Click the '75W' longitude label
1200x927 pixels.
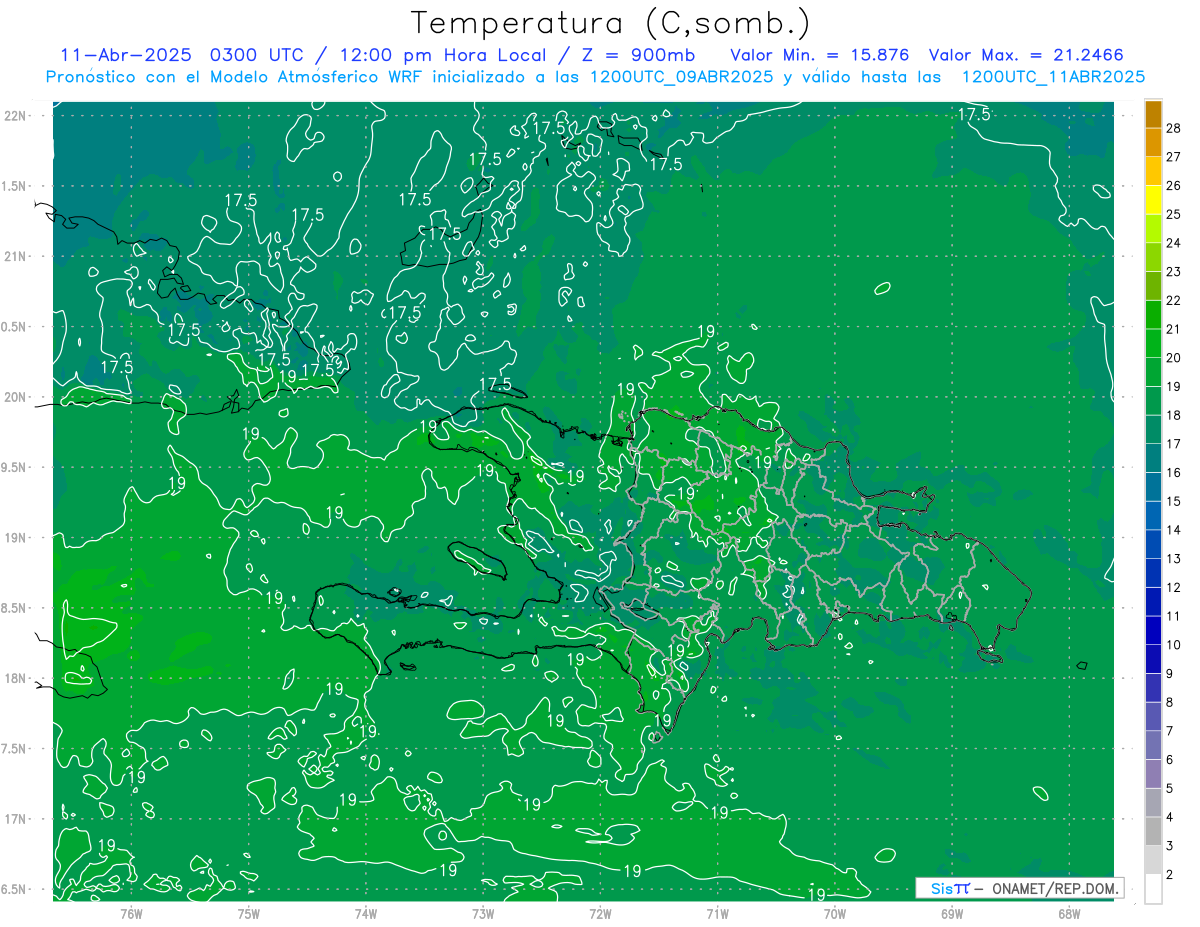(249, 914)
